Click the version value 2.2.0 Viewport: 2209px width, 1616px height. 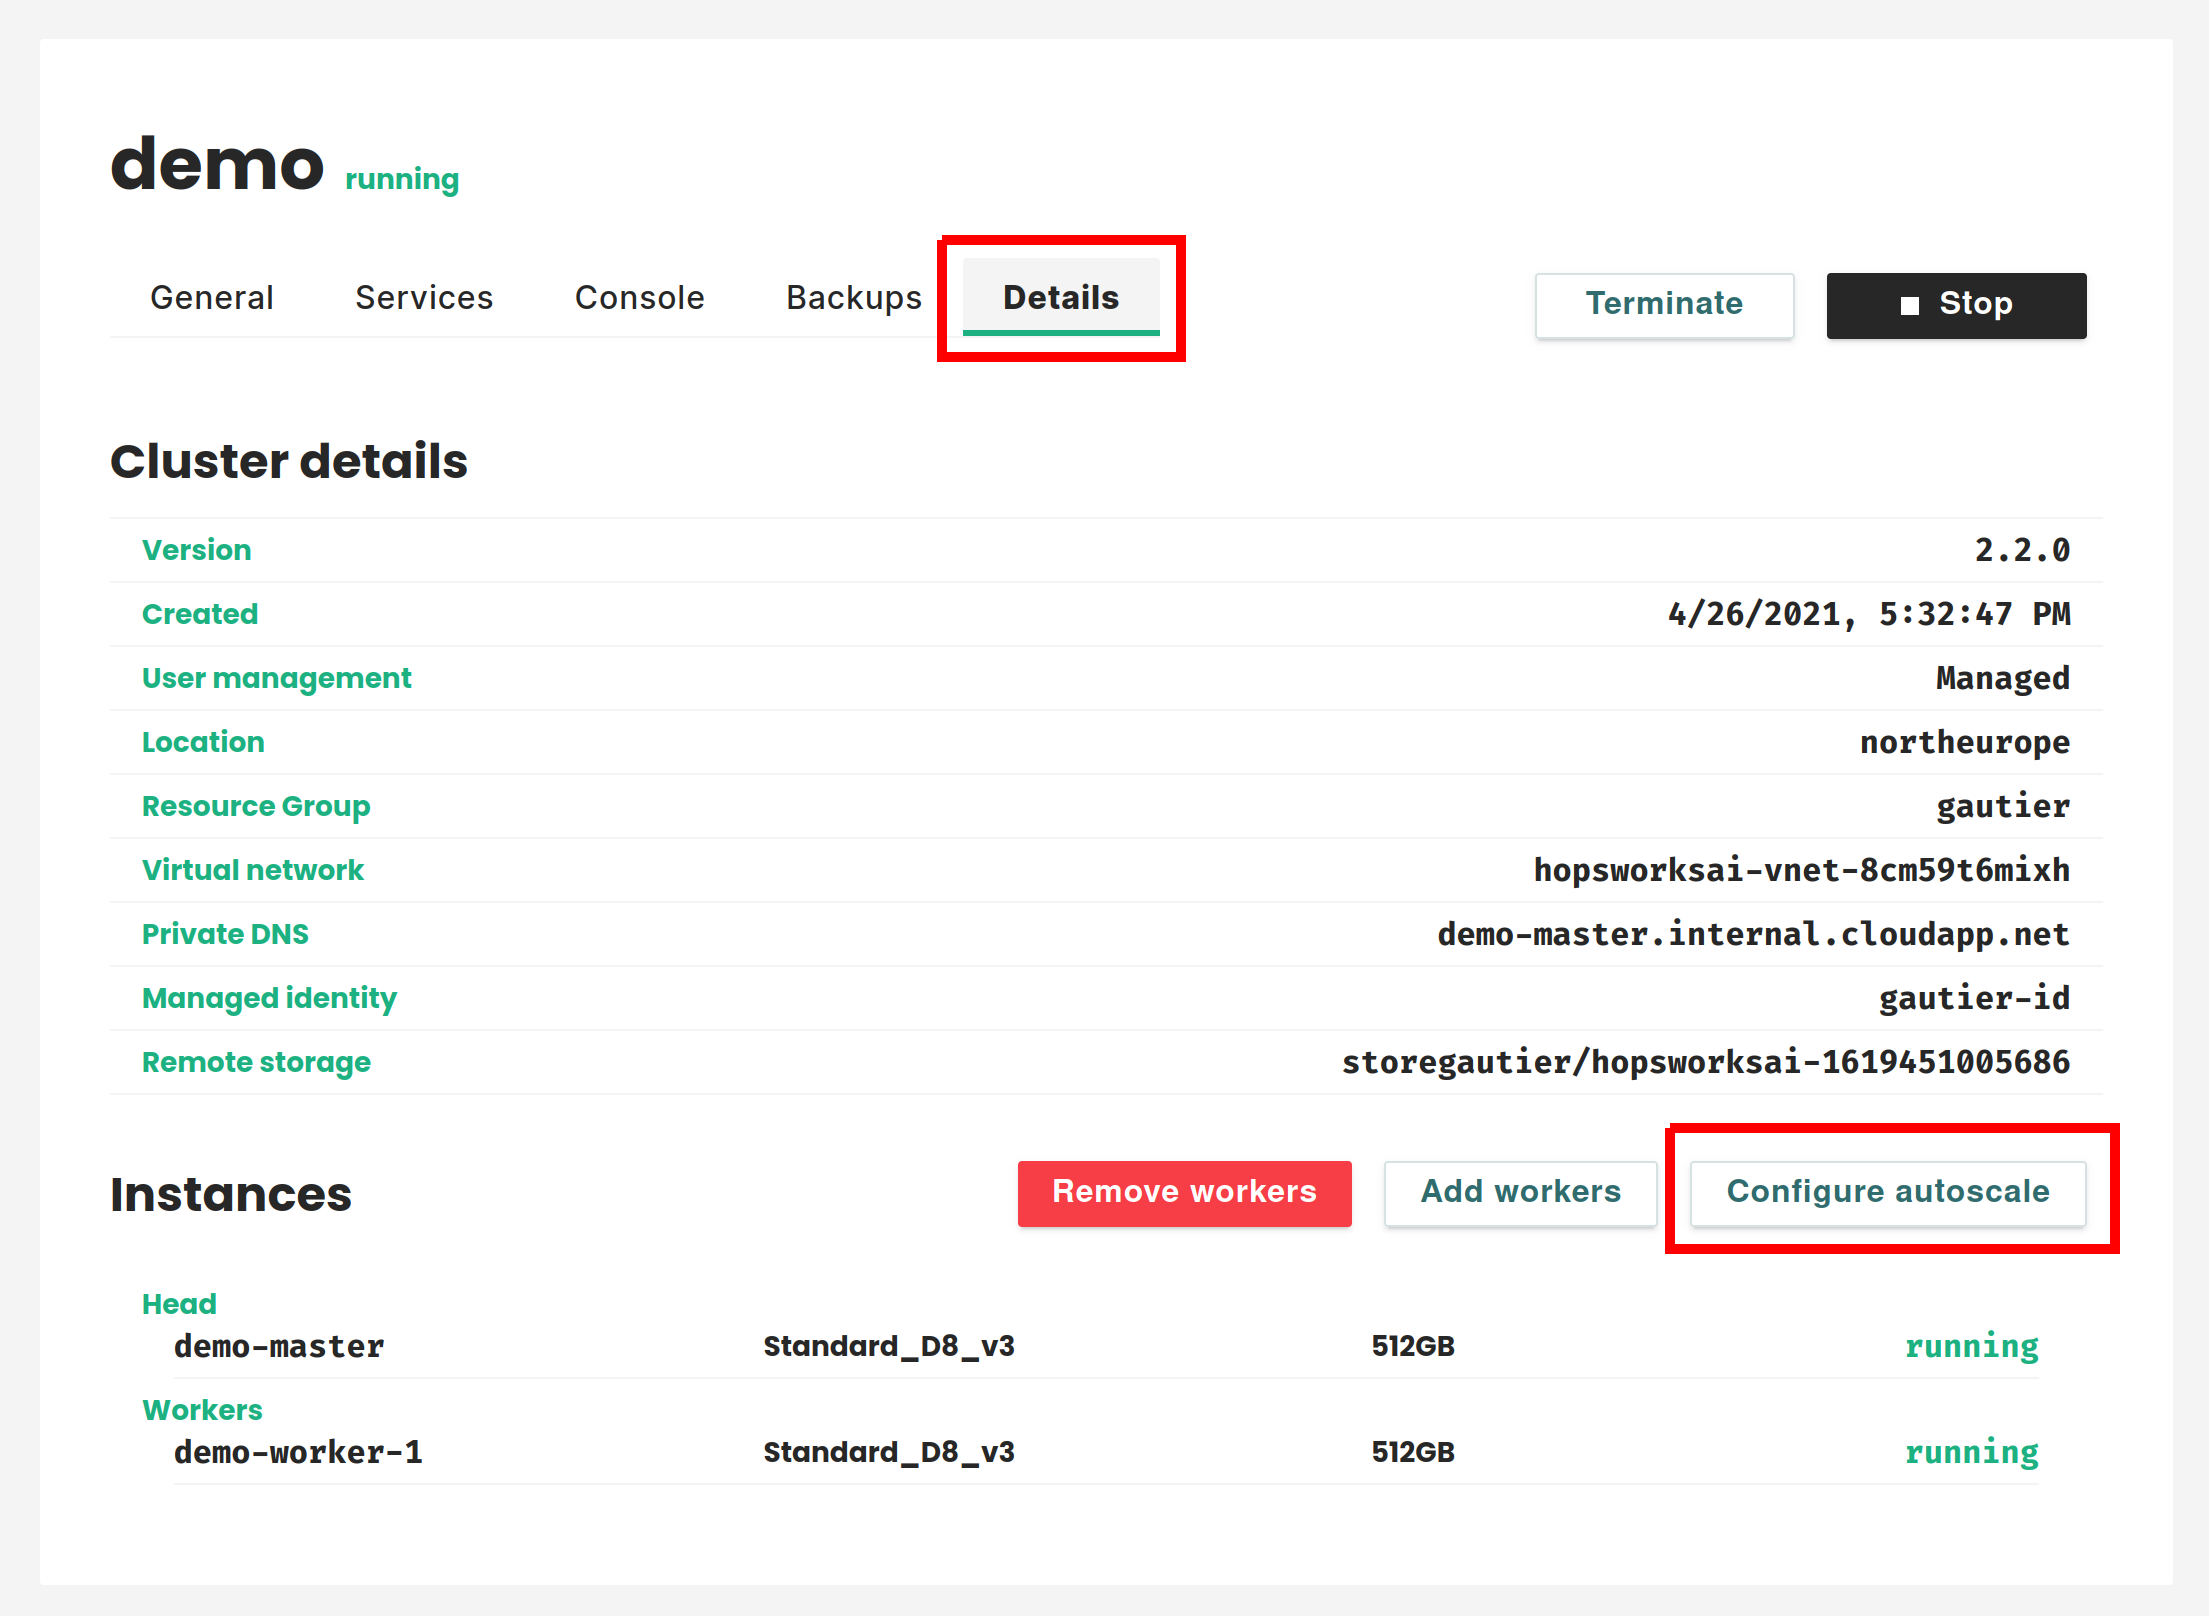pos(2022,550)
